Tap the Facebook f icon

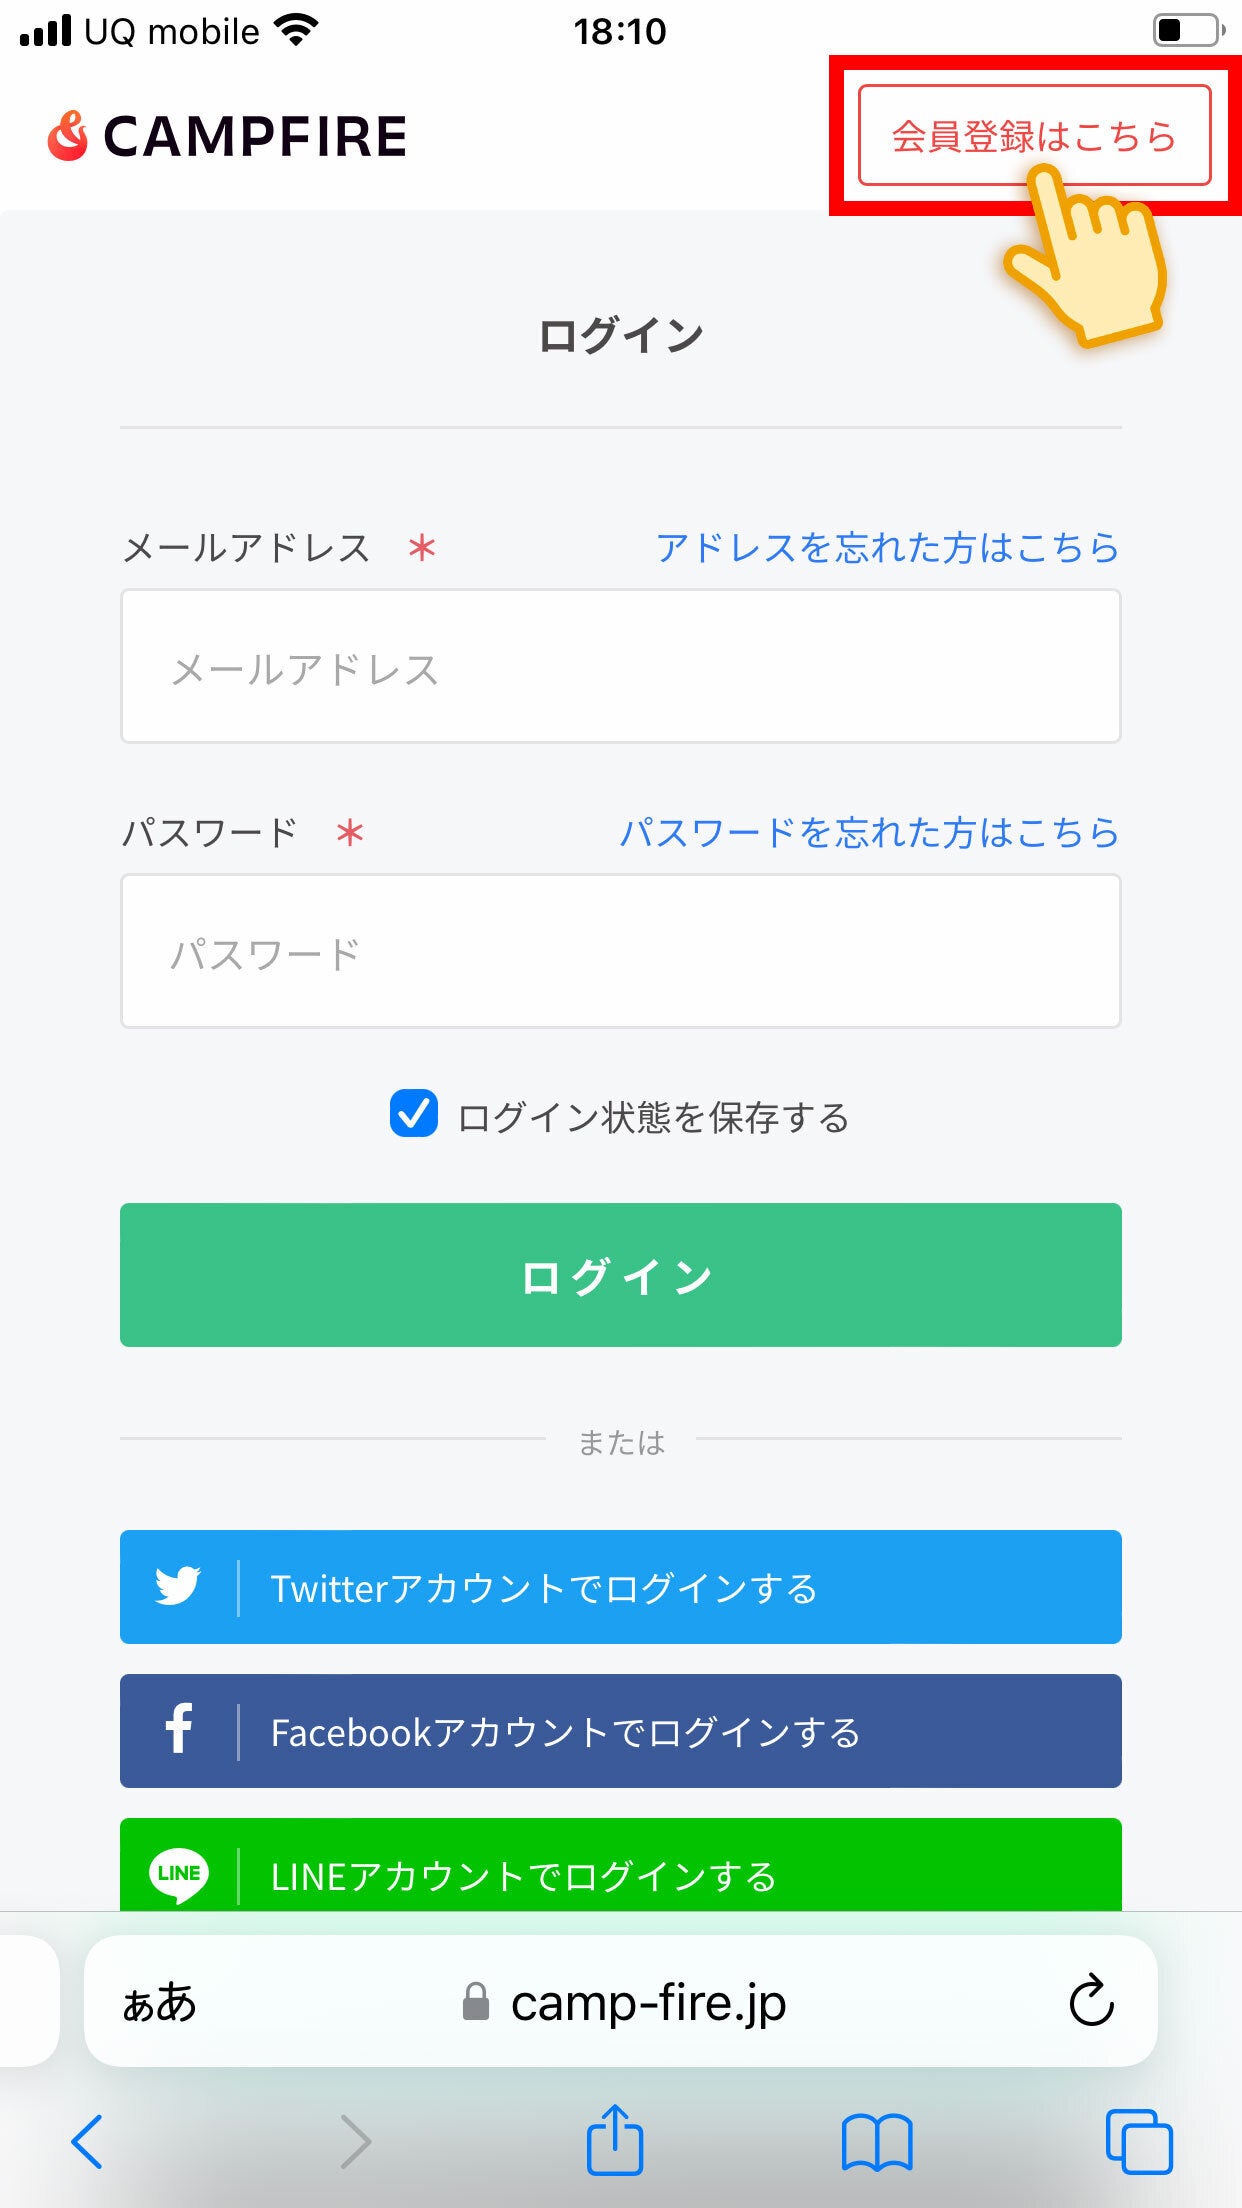179,1731
